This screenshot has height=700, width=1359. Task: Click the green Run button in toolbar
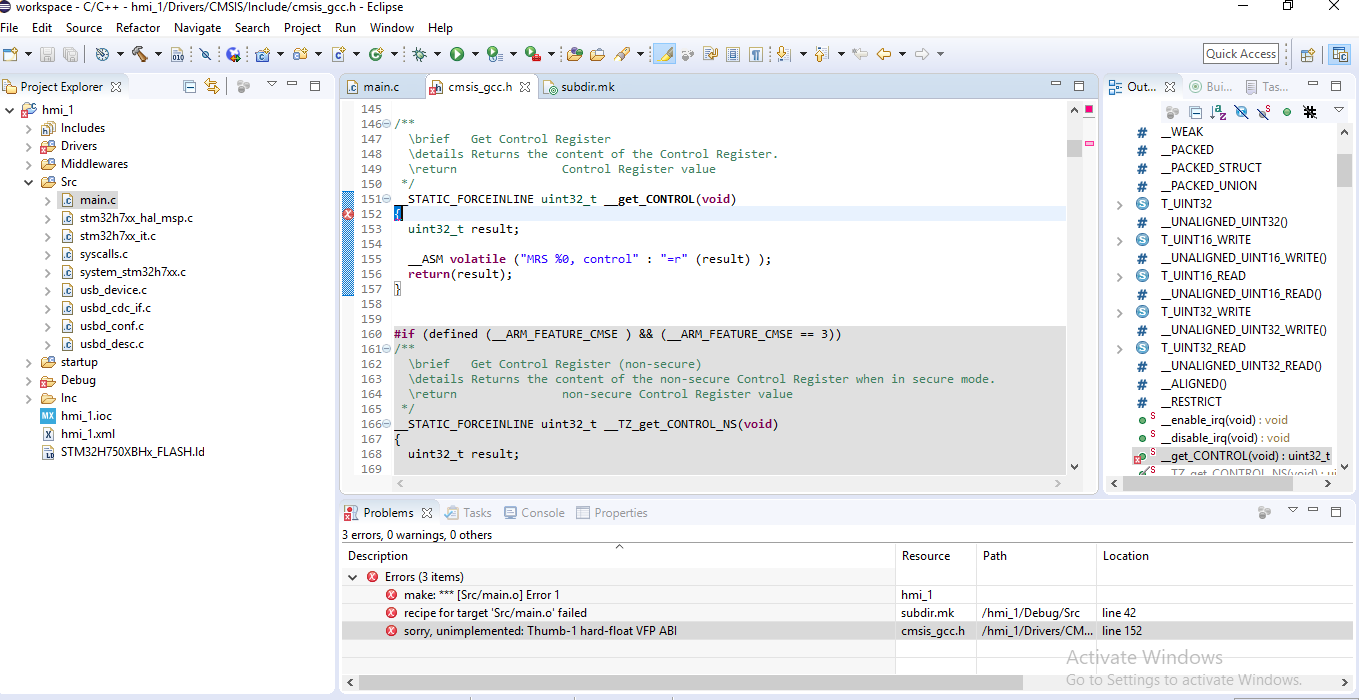457,54
